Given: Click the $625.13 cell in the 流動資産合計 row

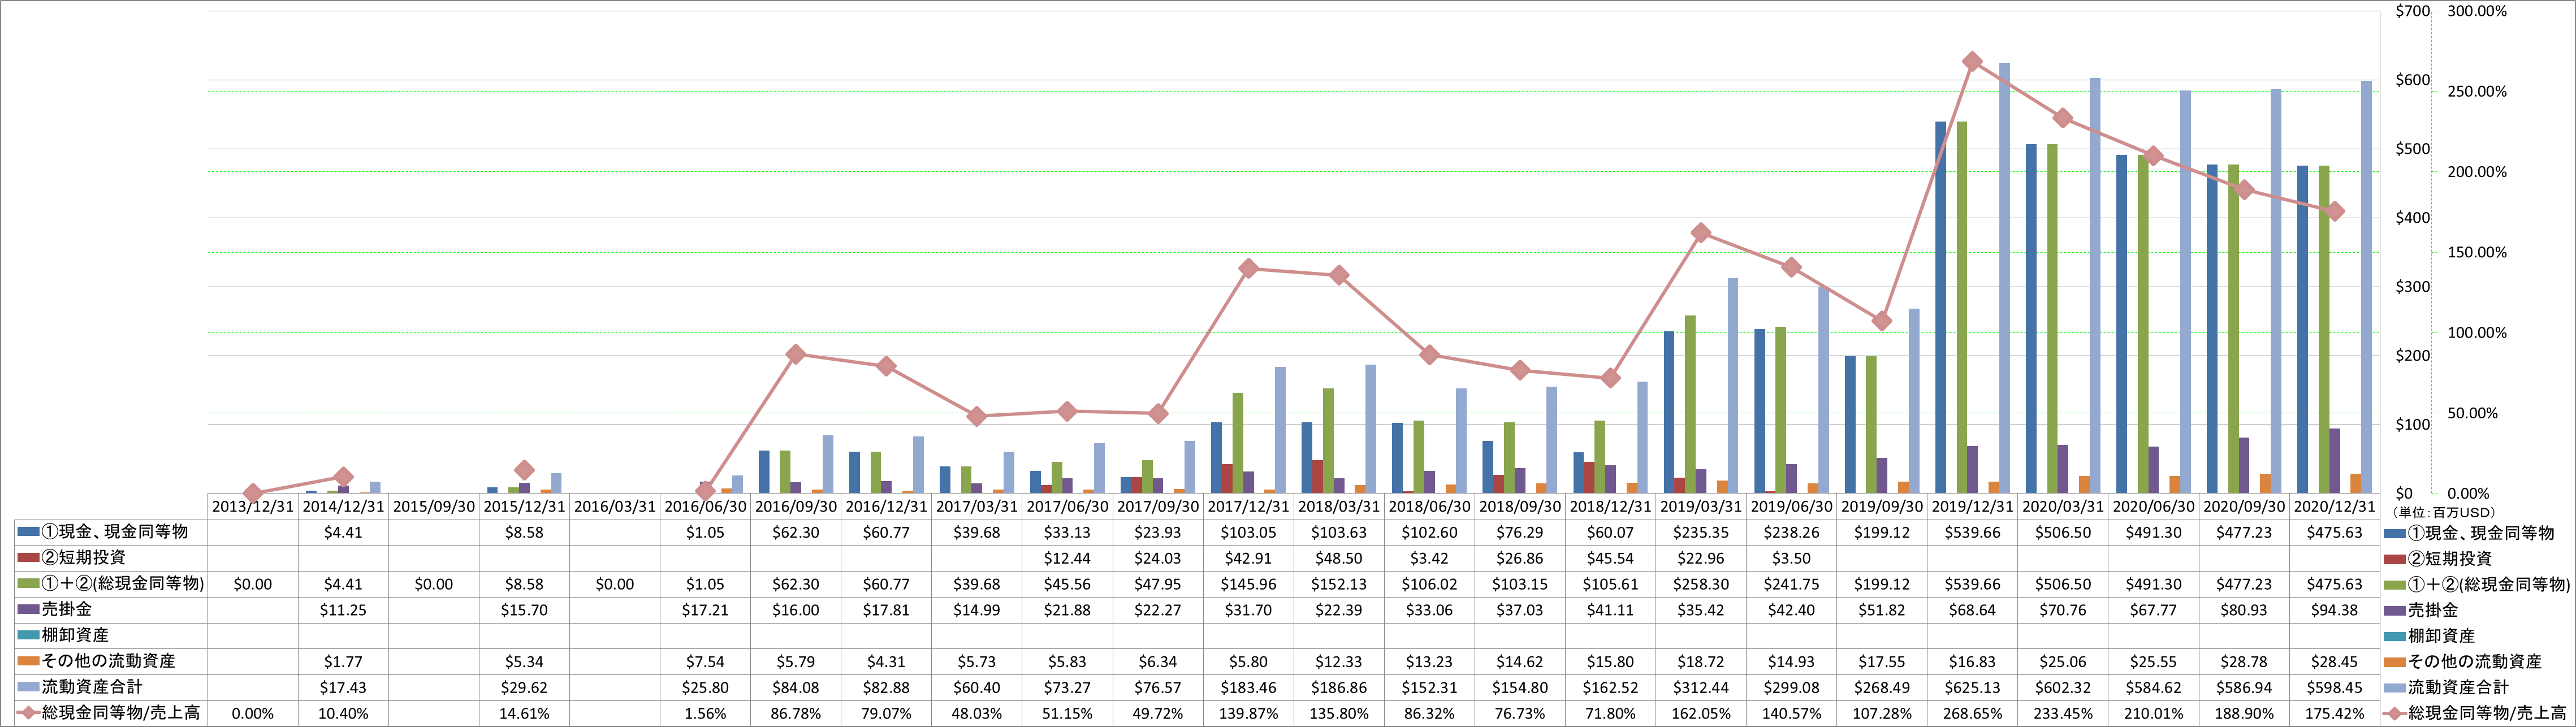Looking at the screenshot, I should (1972, 688).
